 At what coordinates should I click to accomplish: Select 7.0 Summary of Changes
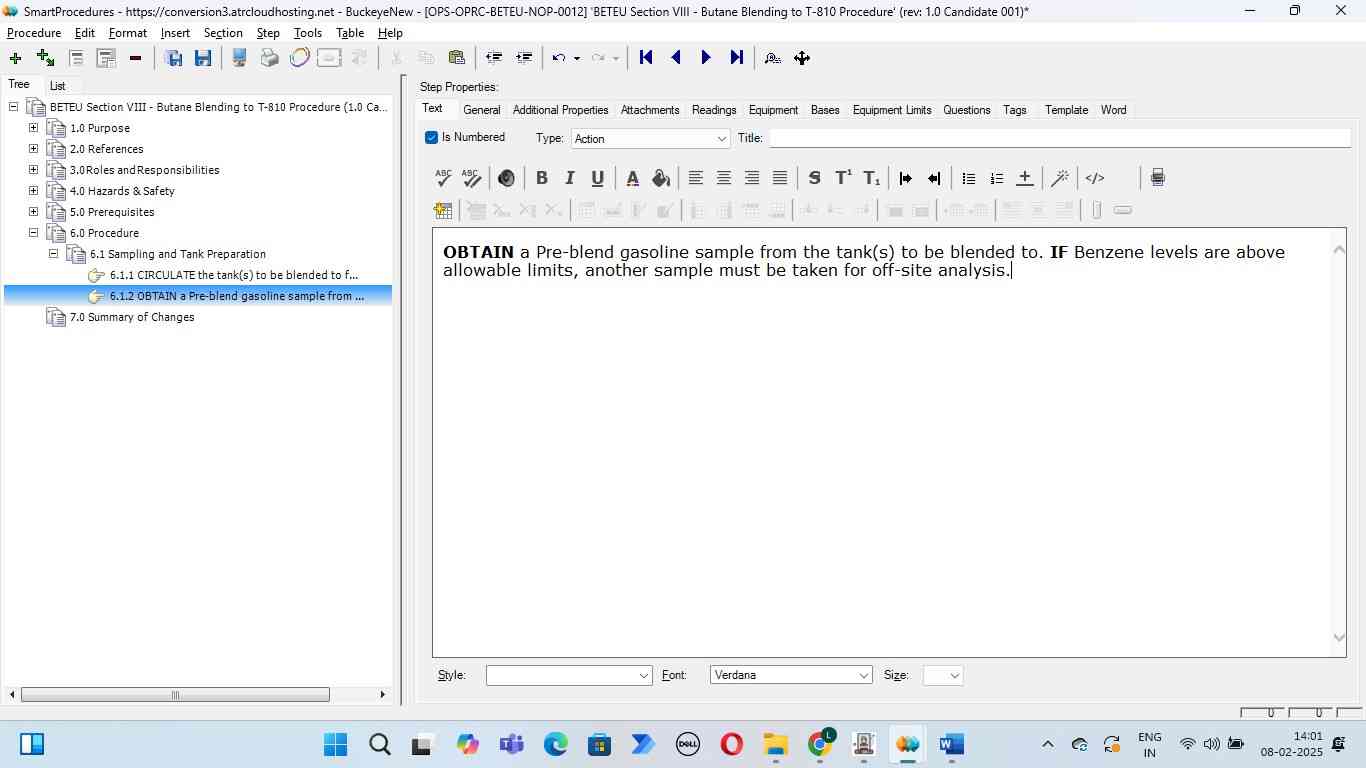[x=132, y=317]
